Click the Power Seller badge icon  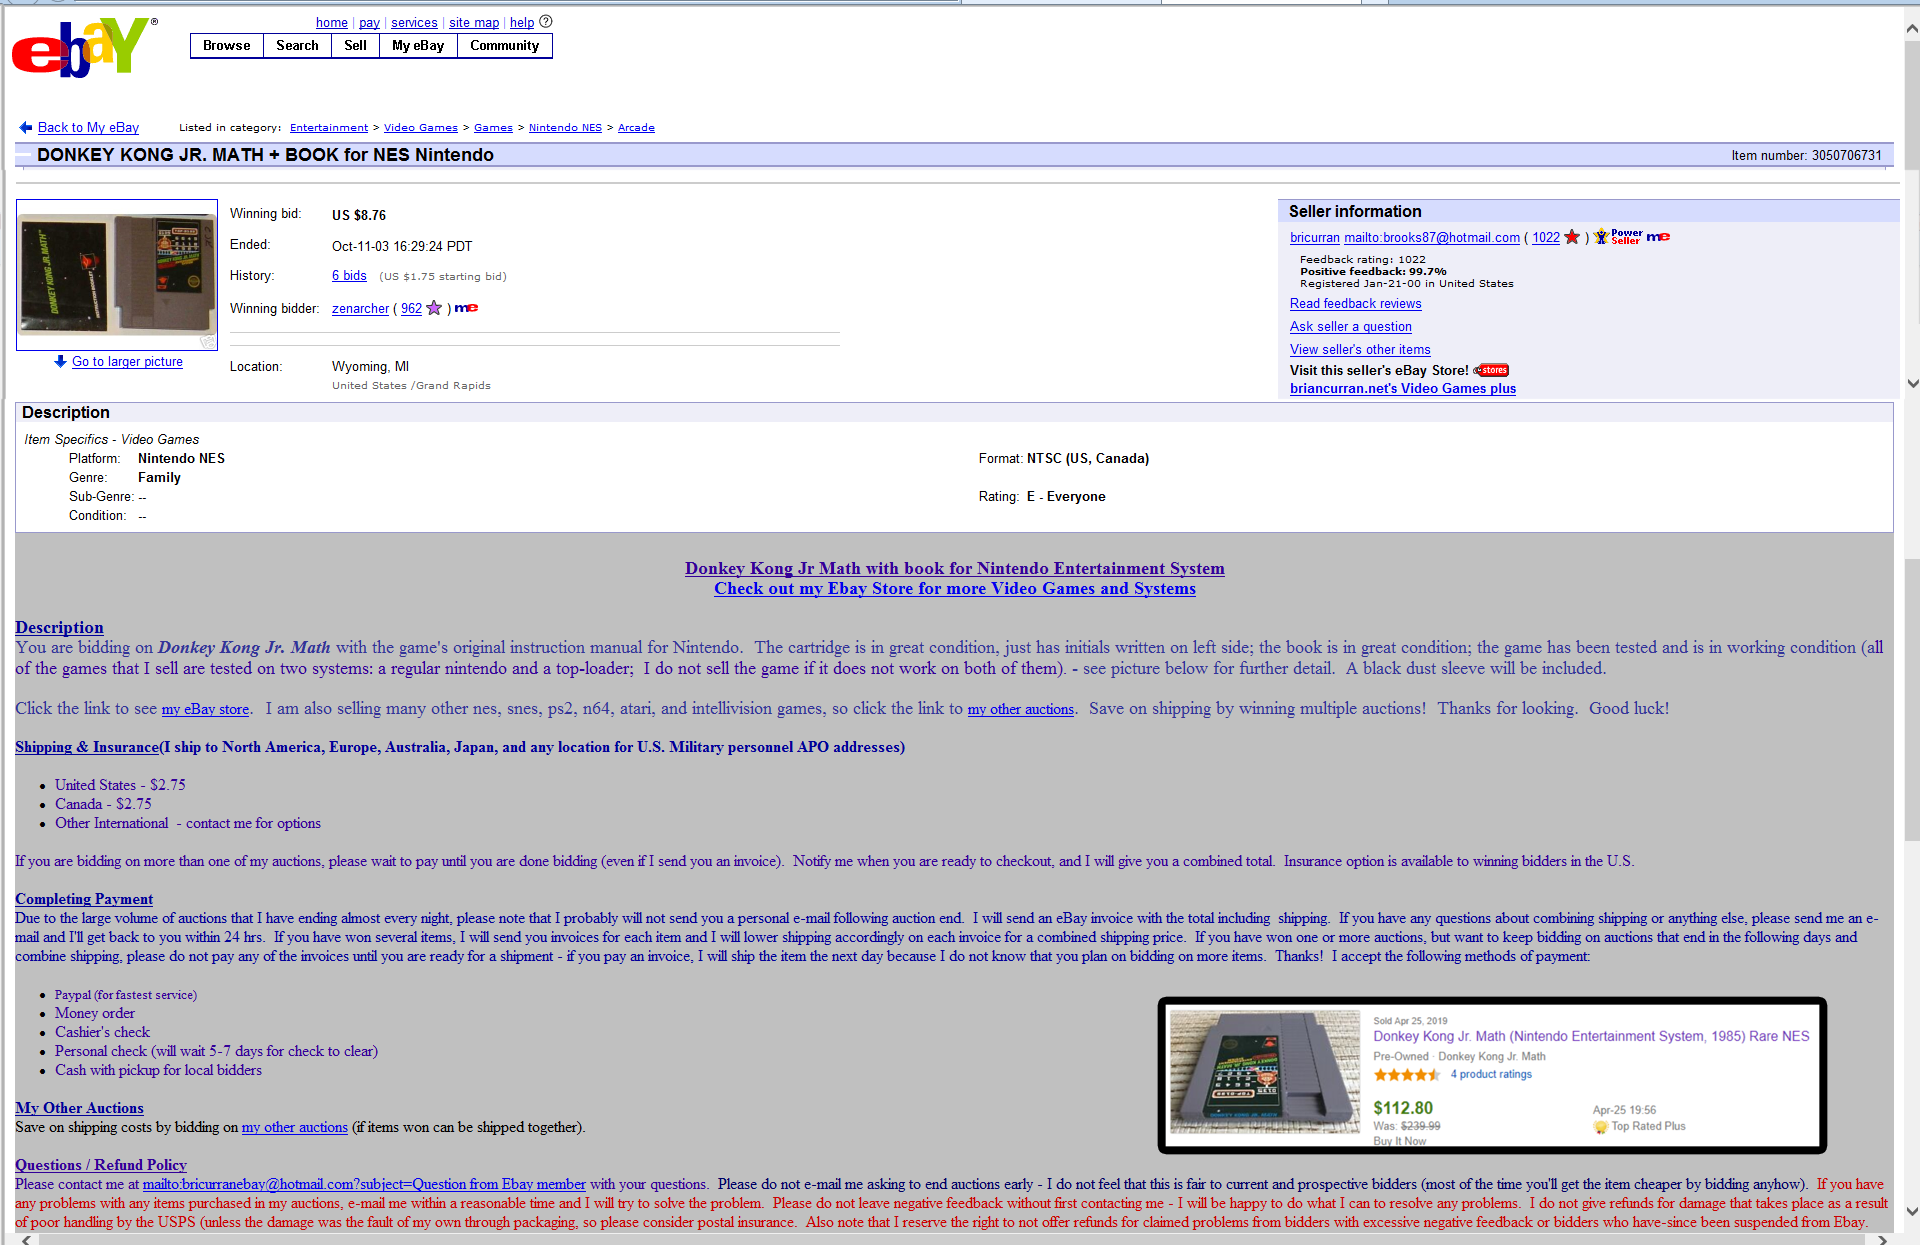coord(1617,237)
